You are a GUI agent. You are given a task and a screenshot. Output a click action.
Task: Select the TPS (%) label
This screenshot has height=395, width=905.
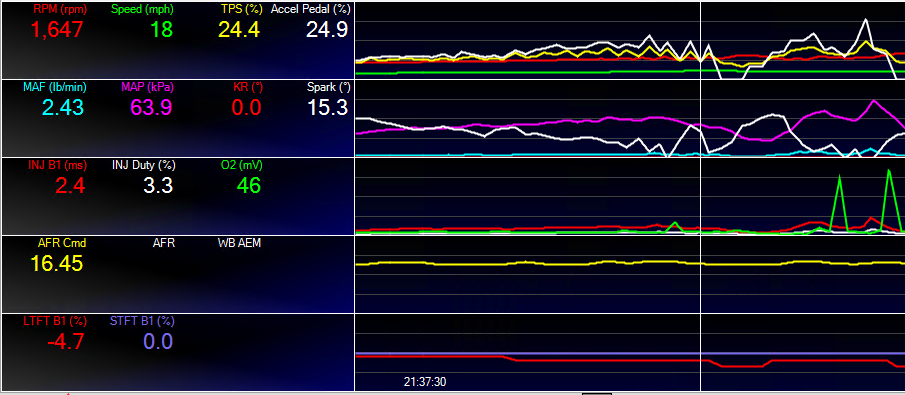241,9
